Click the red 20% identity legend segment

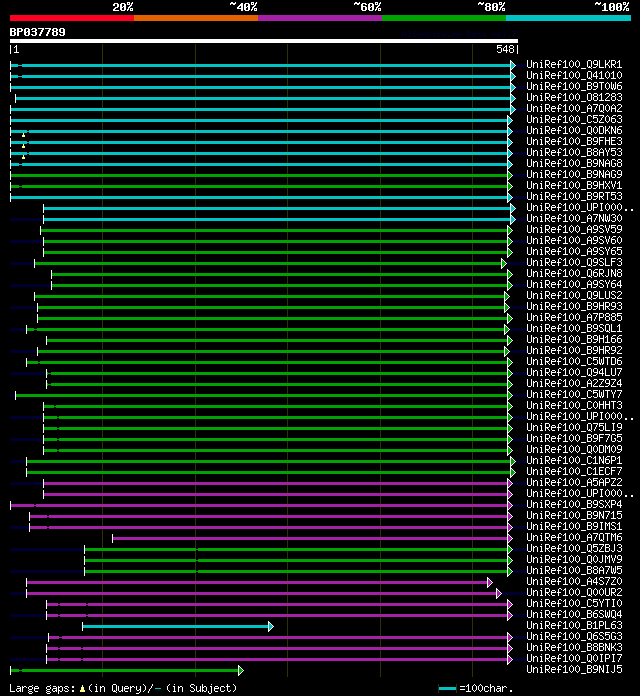tap(72, 18)
